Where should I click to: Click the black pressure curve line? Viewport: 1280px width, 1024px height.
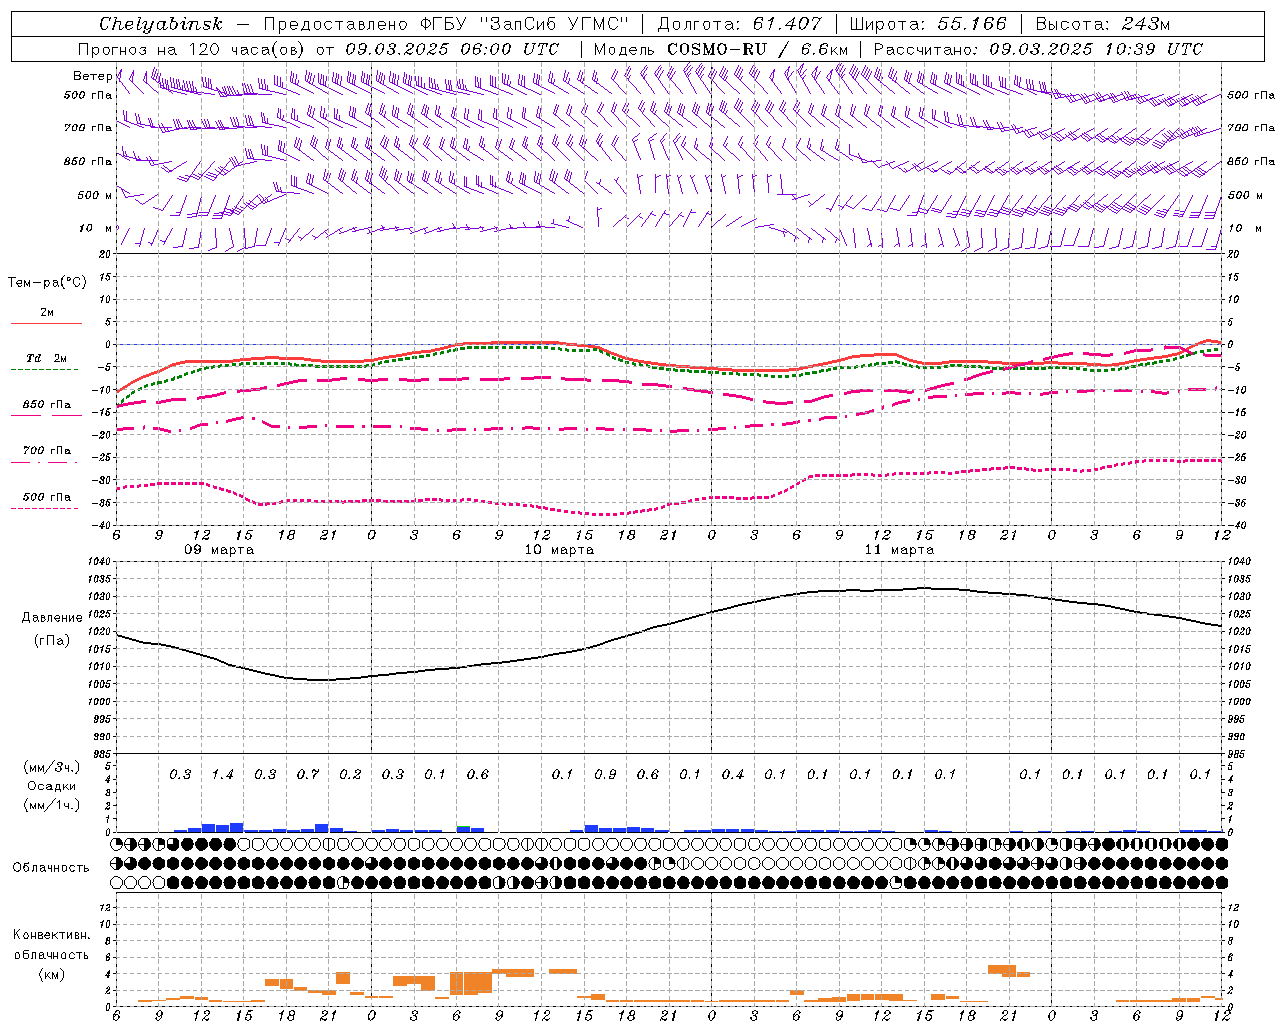(x=668, y=626)
